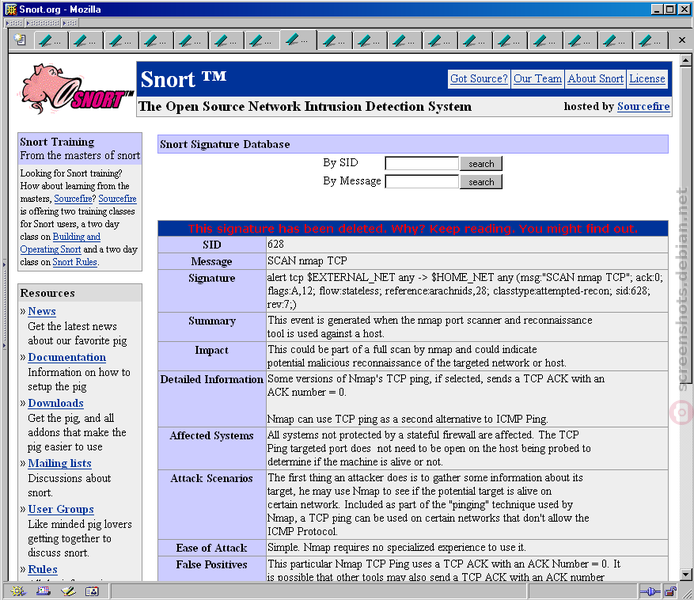Screen dimensions: 694x600
Task: Click the security padlock icon in the status bar
Action: click(670, 591)
